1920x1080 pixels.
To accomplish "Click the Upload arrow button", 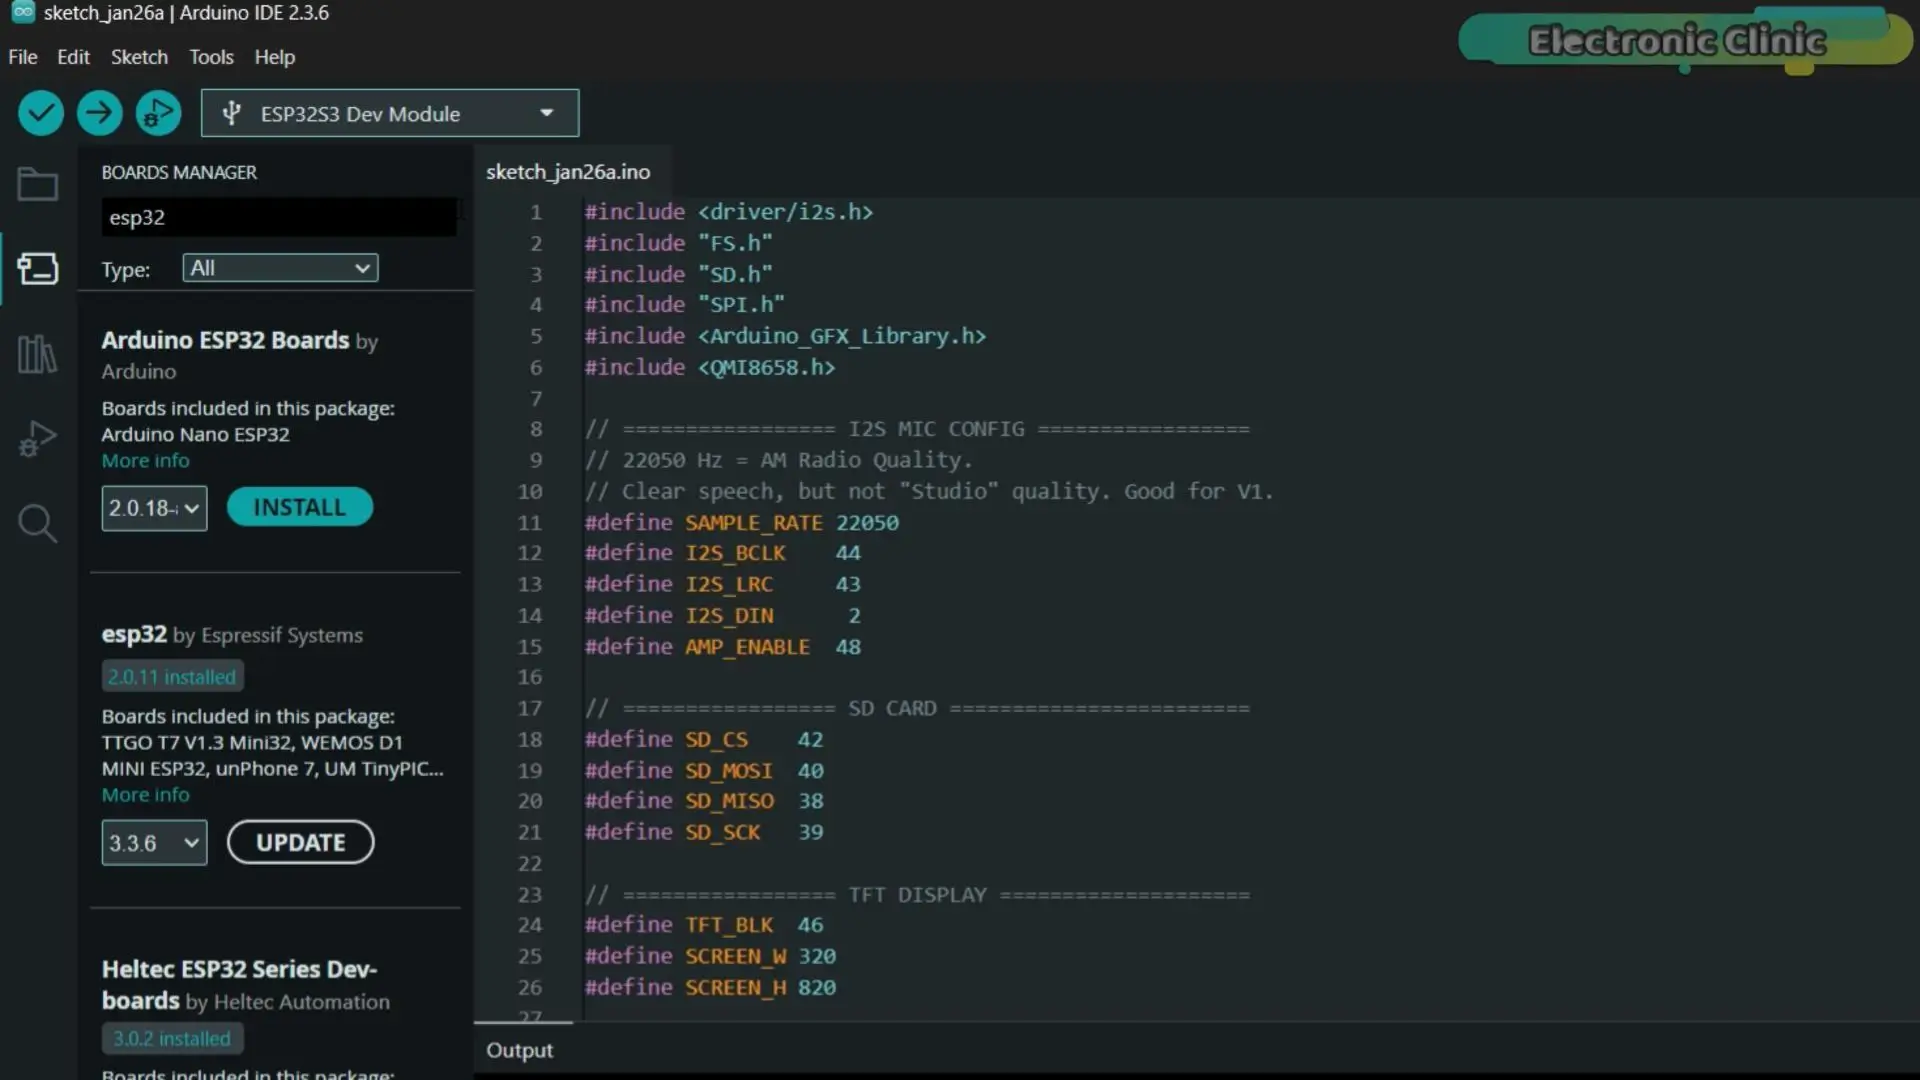I will [x=99, y=113].
